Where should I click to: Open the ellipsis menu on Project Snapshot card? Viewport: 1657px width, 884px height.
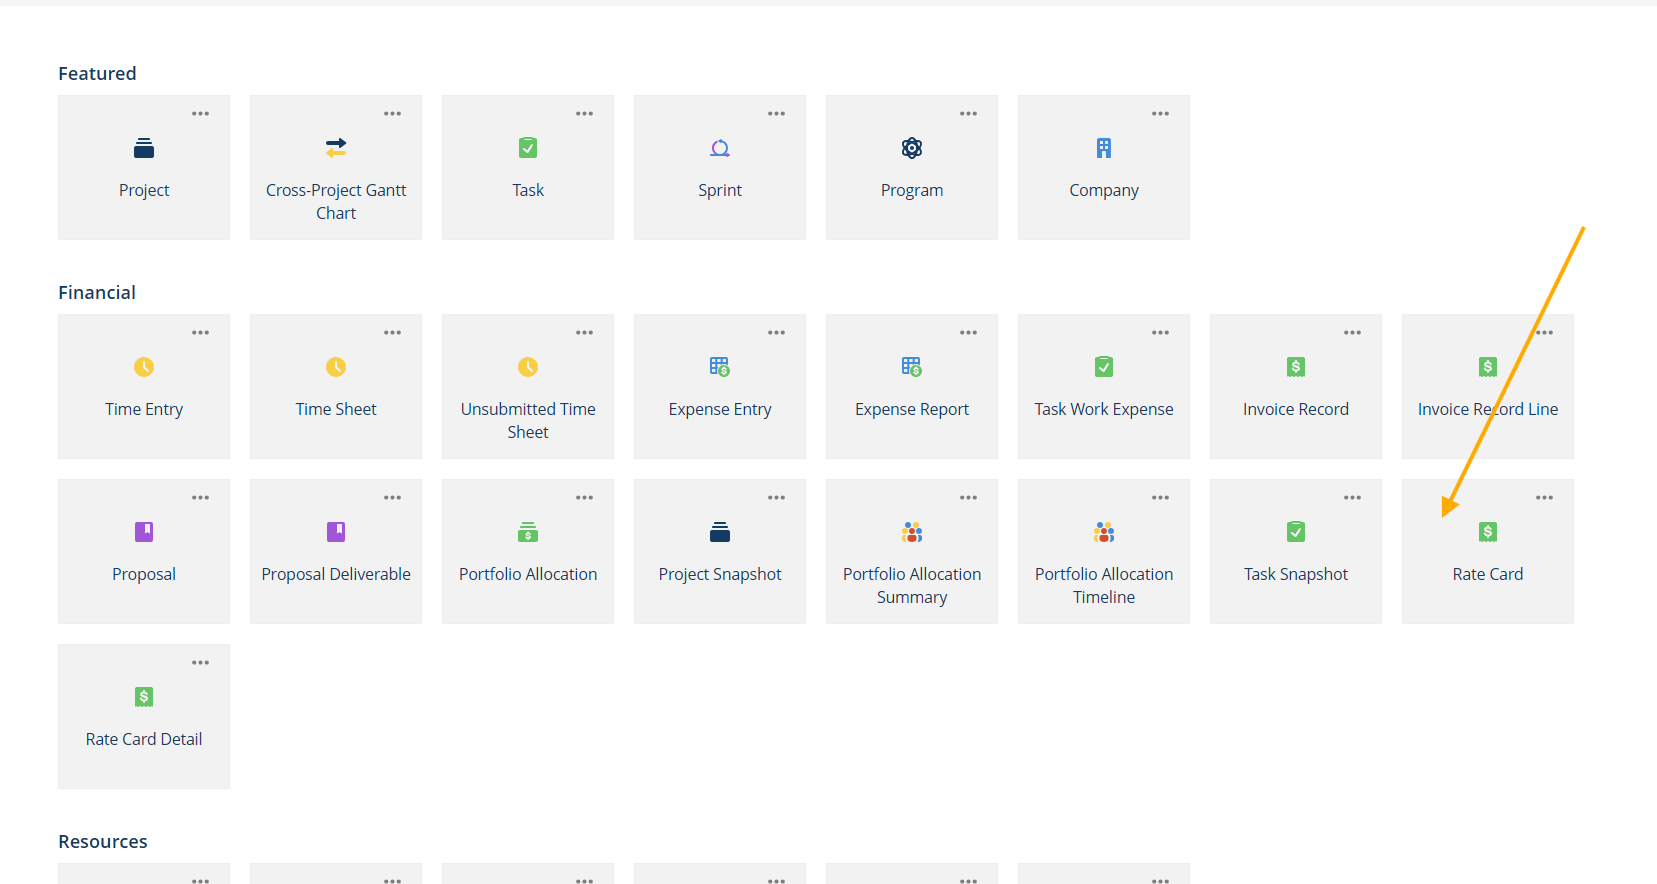777,498
